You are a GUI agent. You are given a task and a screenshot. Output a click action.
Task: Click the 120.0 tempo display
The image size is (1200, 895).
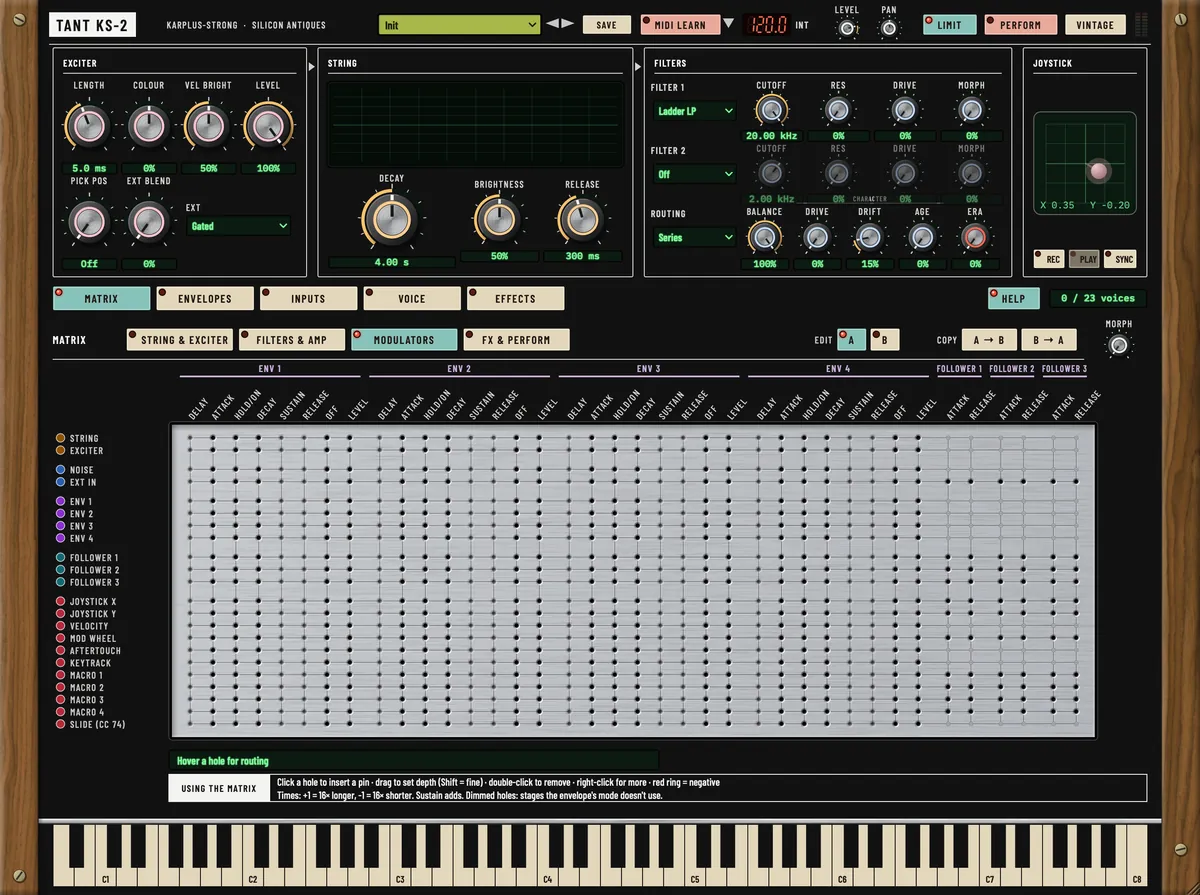click(768, 24)
